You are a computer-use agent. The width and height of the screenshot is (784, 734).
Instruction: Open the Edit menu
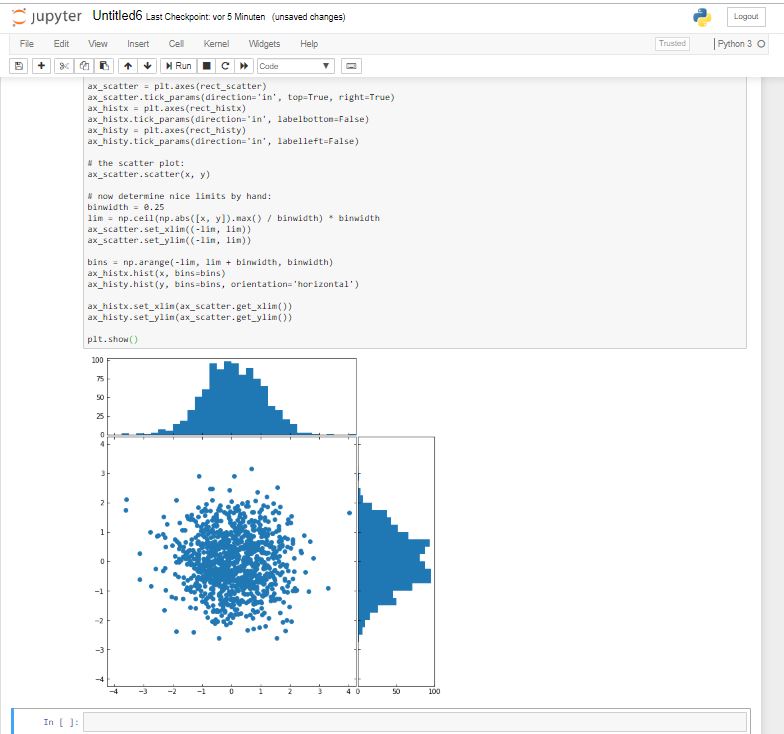61,44
